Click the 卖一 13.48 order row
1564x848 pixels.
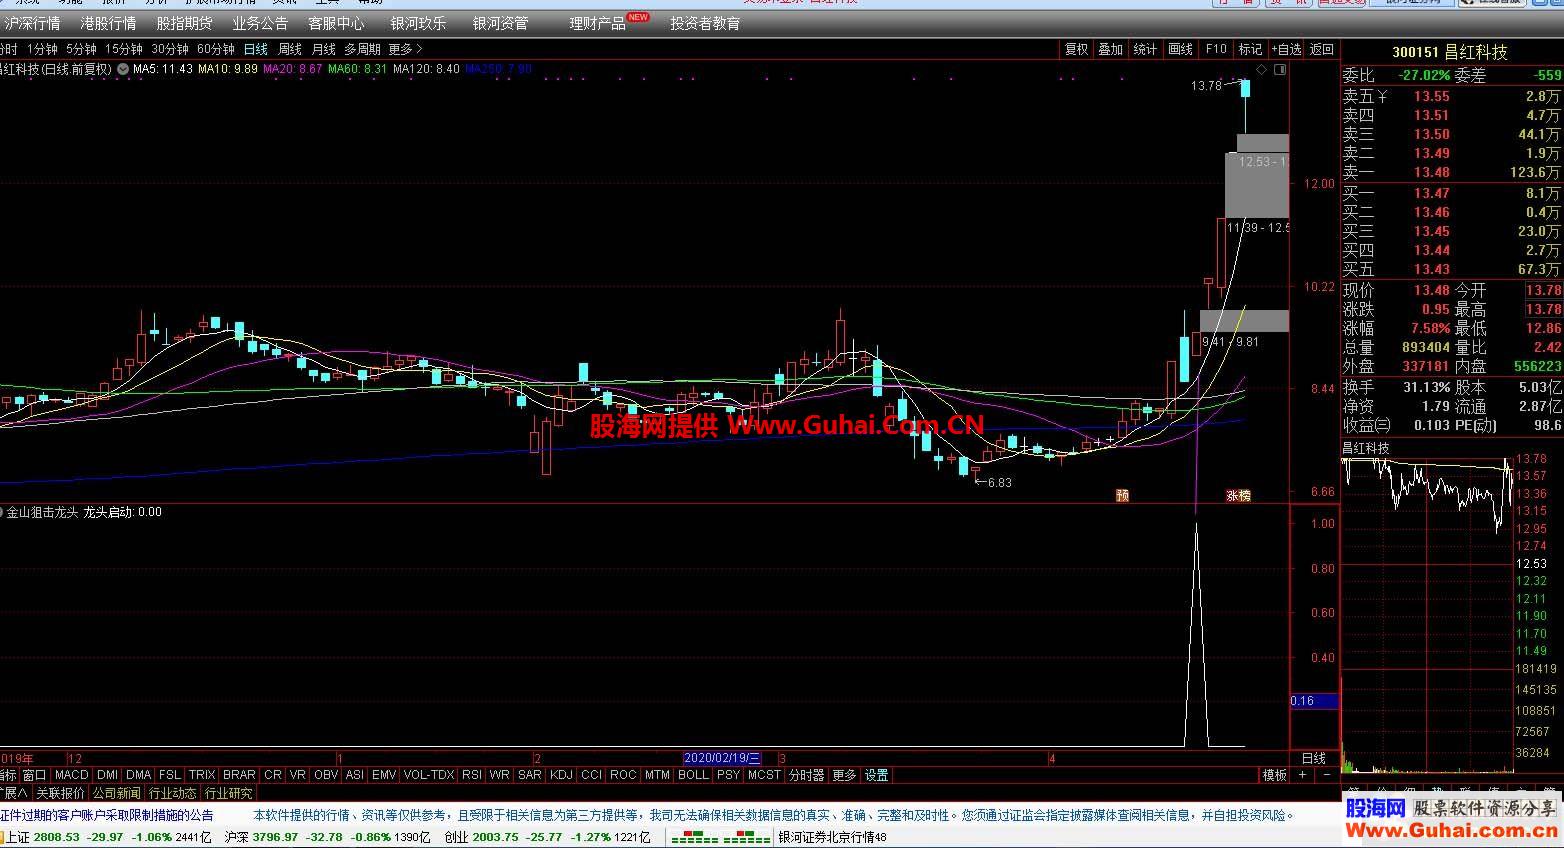coord(1452,172)
